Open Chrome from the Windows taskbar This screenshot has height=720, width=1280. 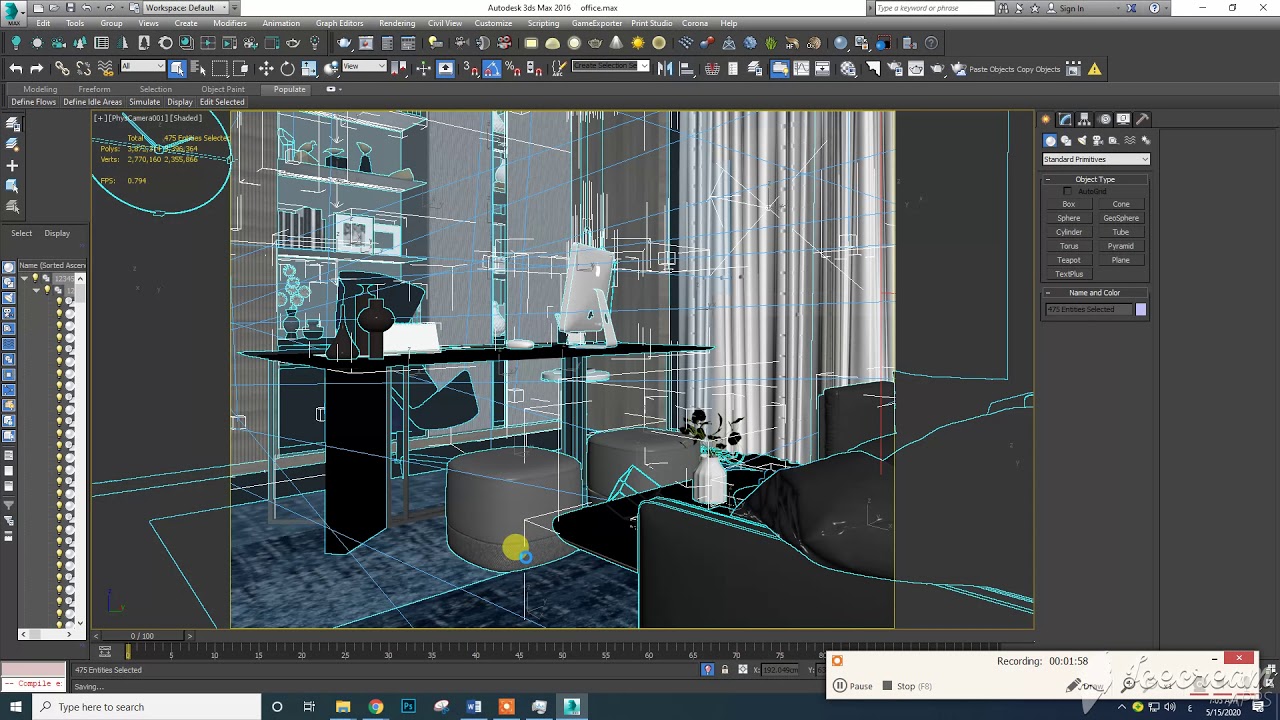375,707
